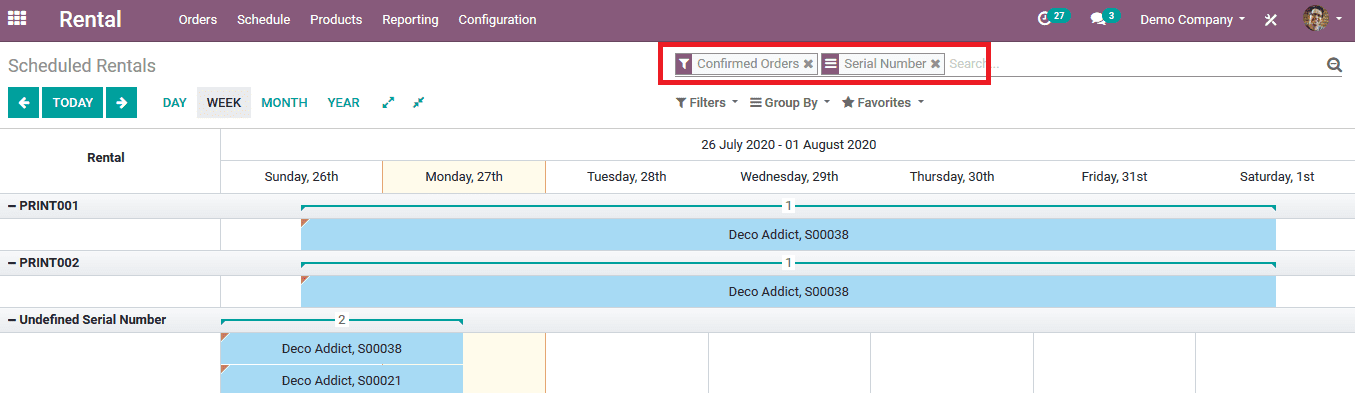Viewport: 1355px width, 393px height.
Task: Go to next week arrow
Action: point(121,102)
